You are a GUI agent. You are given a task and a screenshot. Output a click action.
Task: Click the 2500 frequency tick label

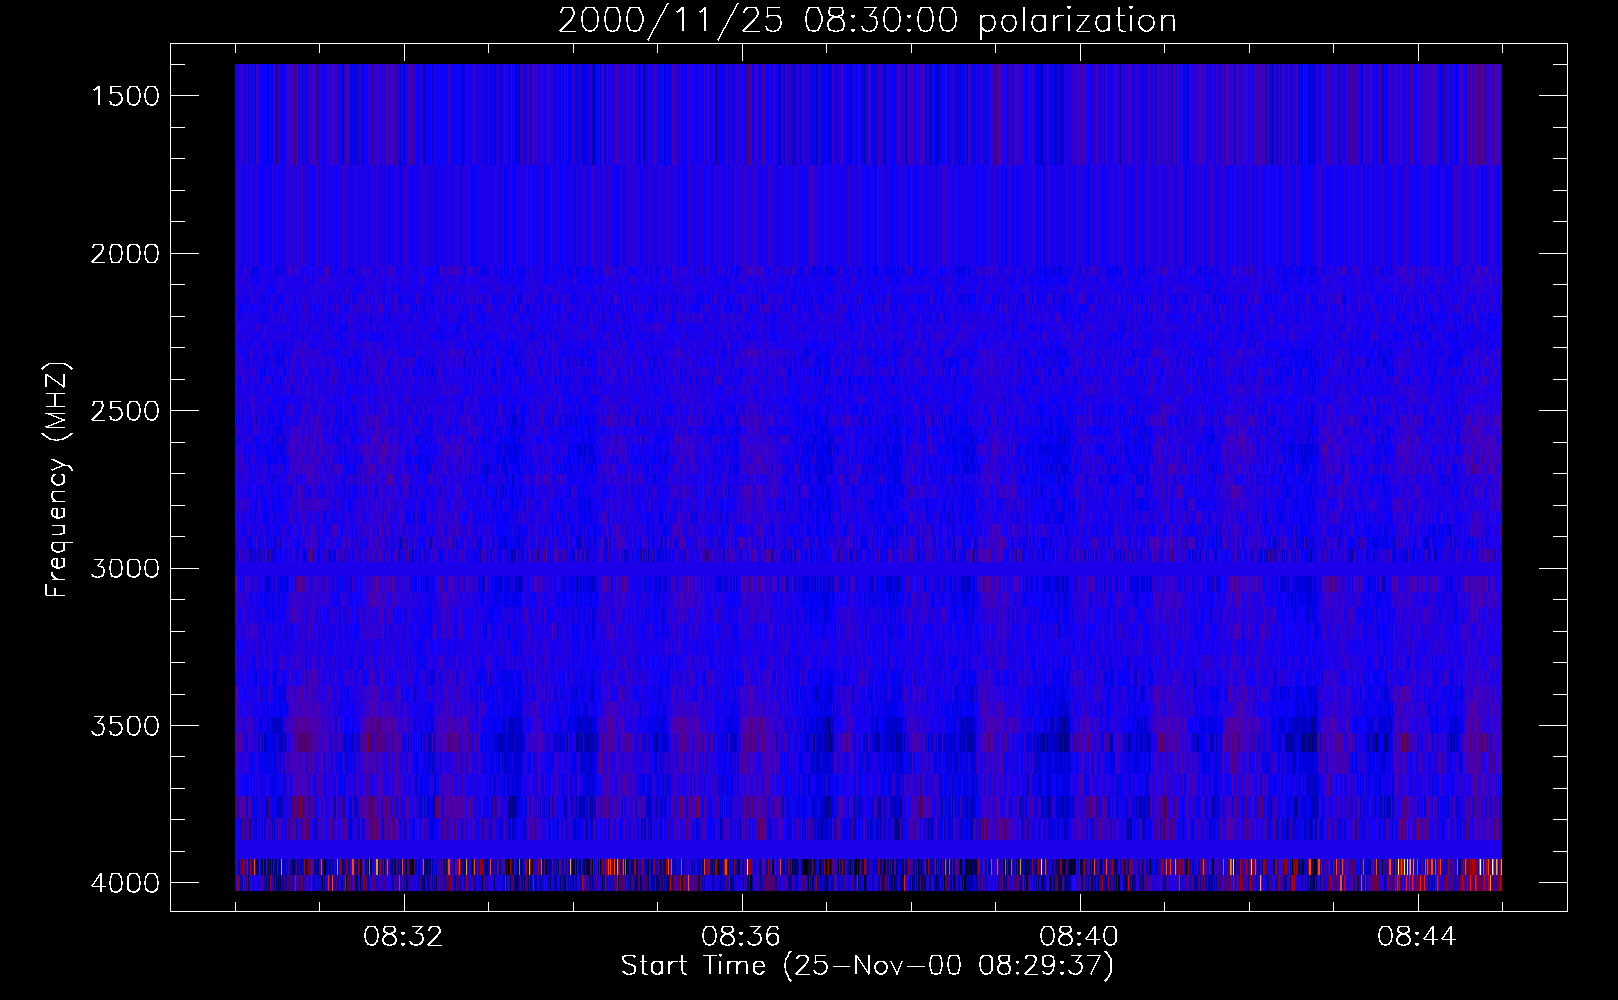pos(125,411)
